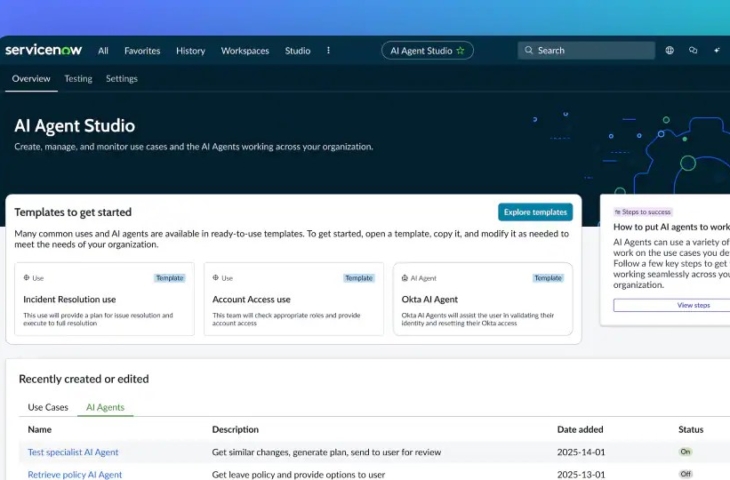Select the AI Agents tab
Screen dimensions: 730x480
point(105,407)
